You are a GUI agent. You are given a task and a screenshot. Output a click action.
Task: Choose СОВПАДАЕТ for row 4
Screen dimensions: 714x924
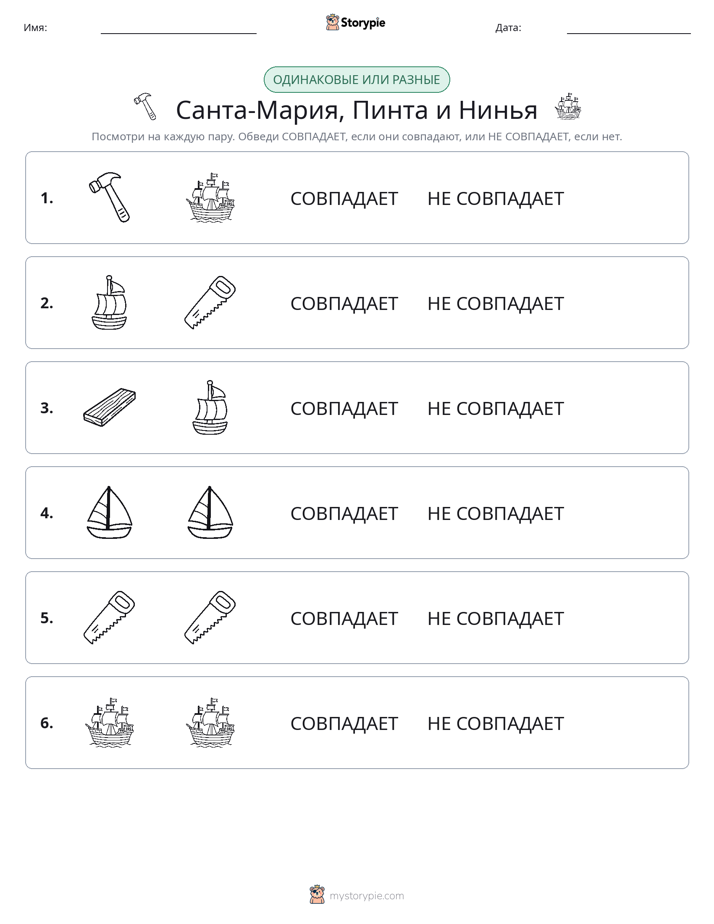pos(344,513)
